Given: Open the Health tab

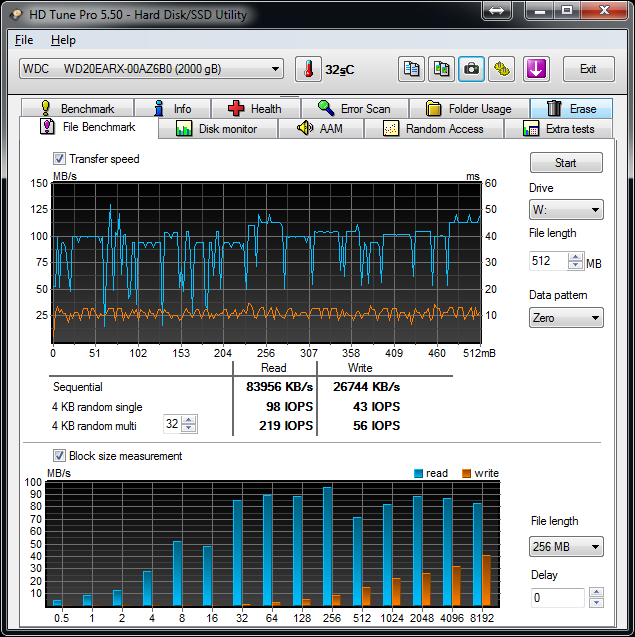Looking at the screenshot, I should [x=254, y=109].
